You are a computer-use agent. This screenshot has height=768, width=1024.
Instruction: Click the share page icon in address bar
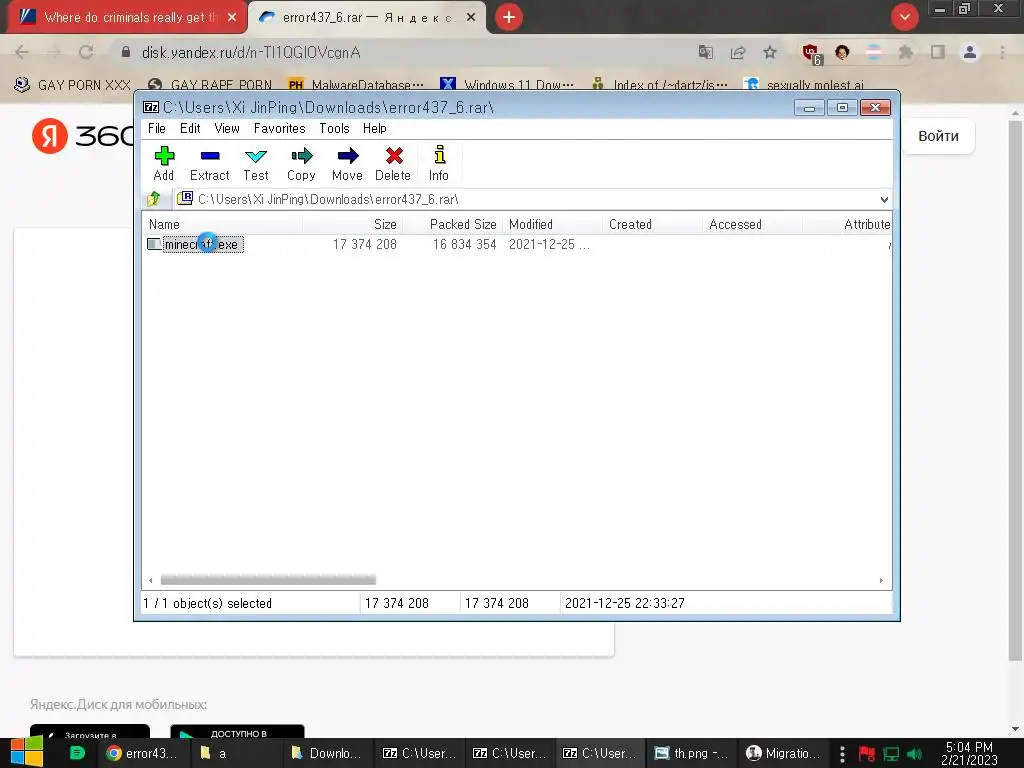click(x=738, y=52)
